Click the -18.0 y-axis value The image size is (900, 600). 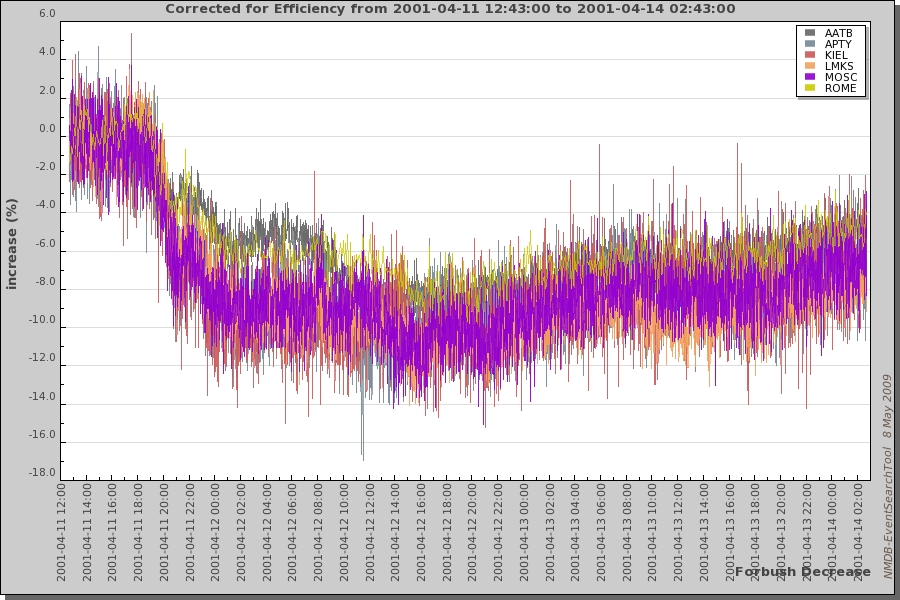tap(43, 473)
